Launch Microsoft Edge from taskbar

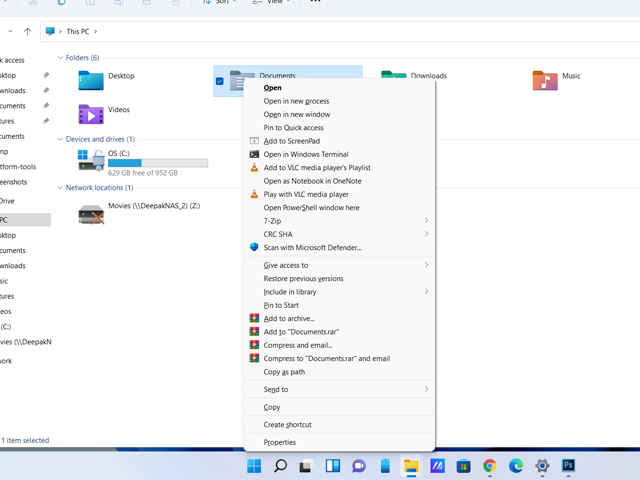pyautogui.click(x=516, y=466)
